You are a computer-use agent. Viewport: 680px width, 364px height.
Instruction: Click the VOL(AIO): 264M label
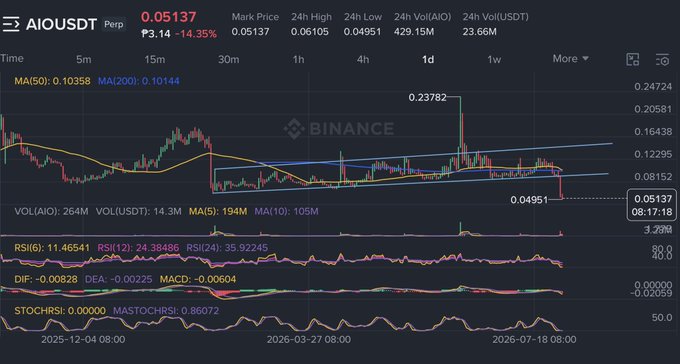[x=51, y=212]
